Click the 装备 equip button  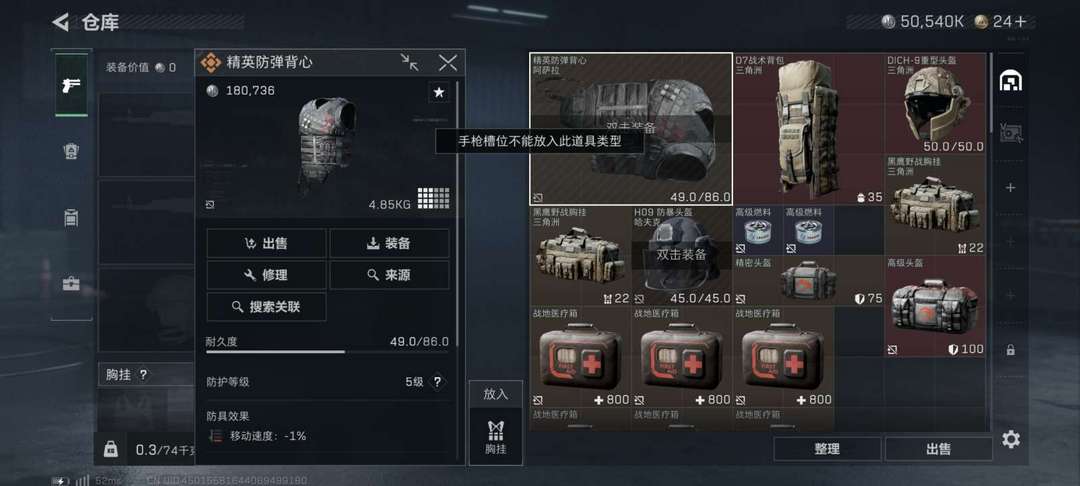pos(389,243)
